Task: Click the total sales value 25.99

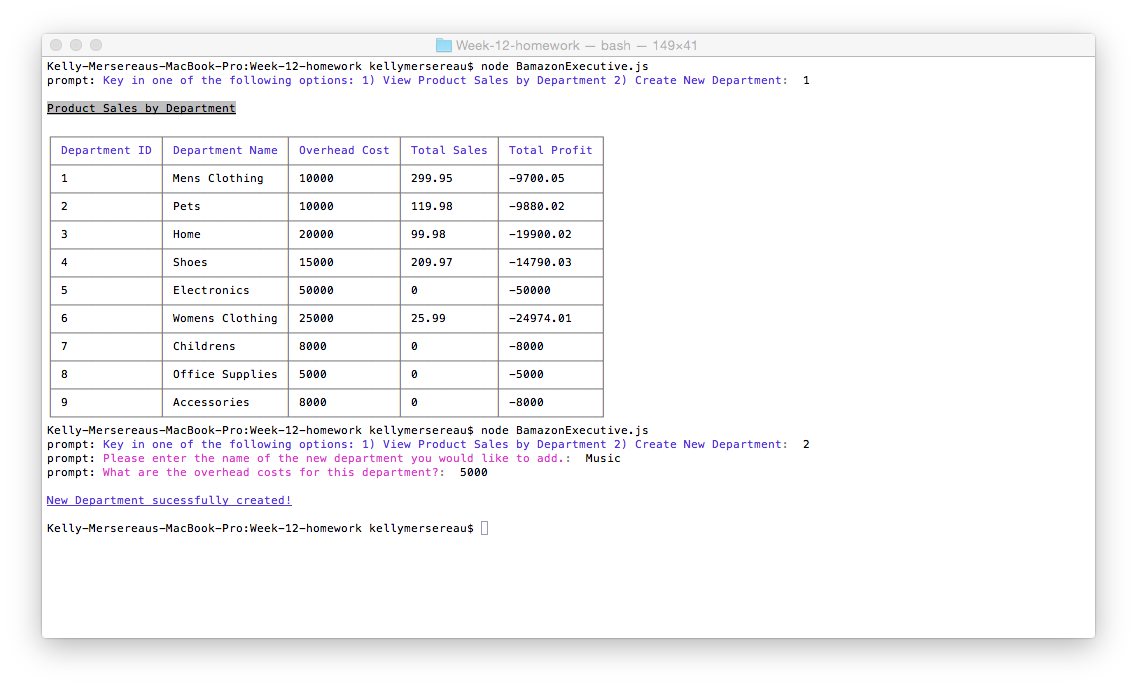Action: pos(428,318)
